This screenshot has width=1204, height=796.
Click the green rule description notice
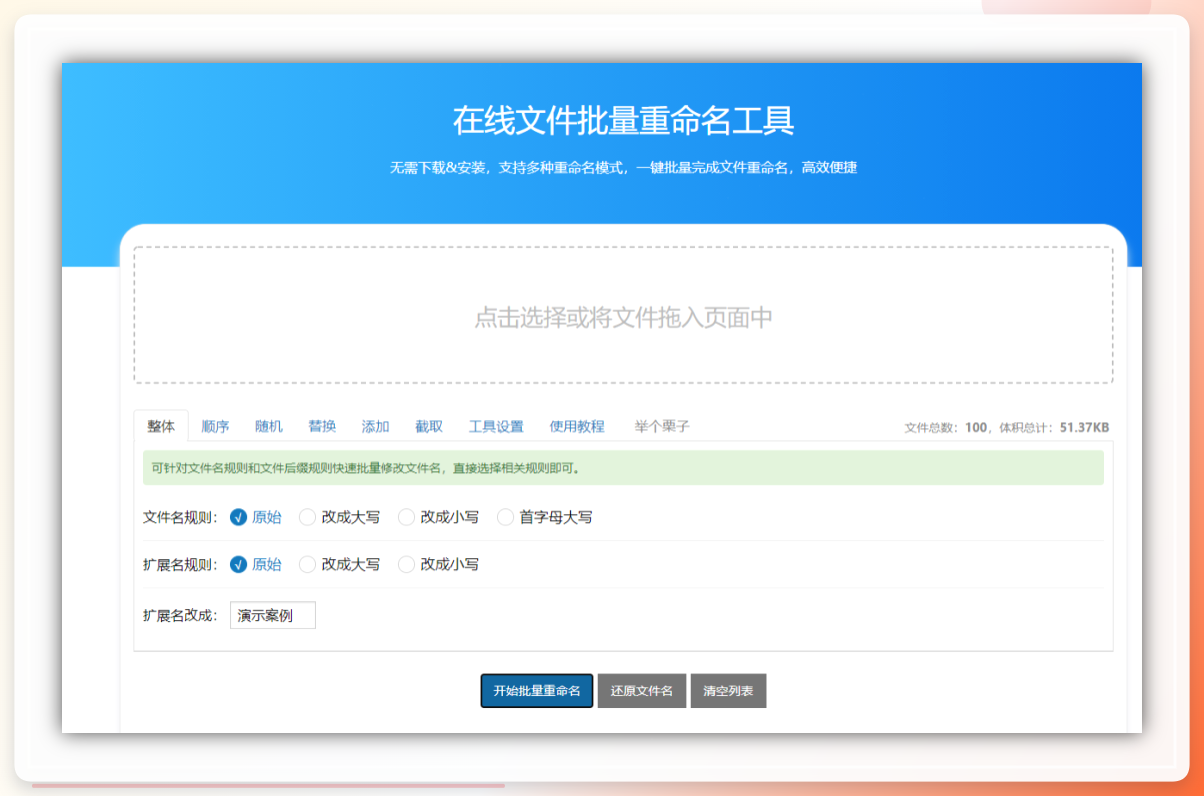tap(623, 467)
